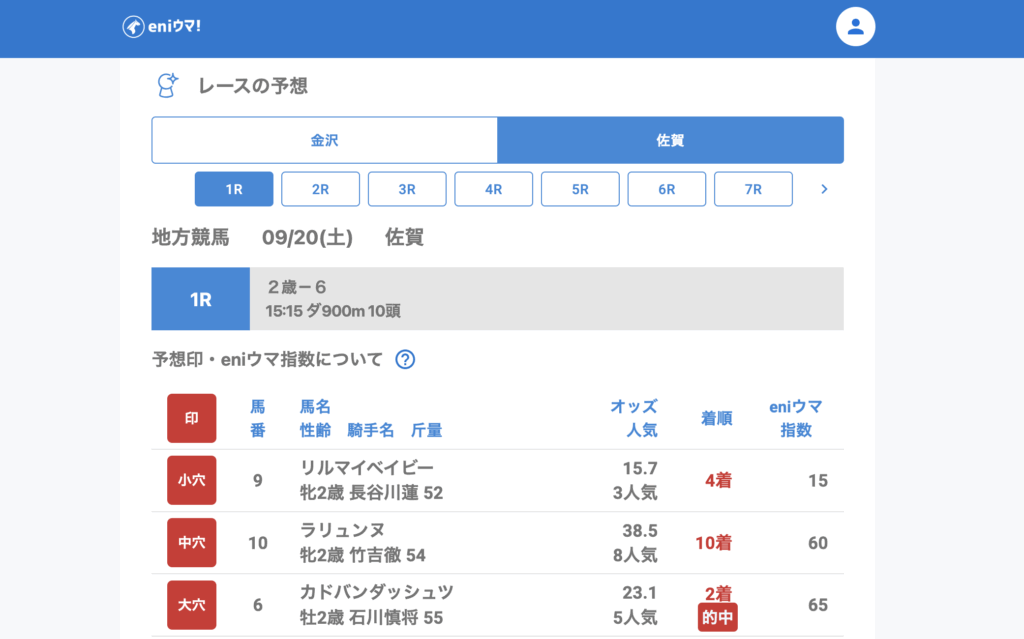
Task: Click the 中穴 mark badge
Action: pyautogui.click(x=191, y=543)
